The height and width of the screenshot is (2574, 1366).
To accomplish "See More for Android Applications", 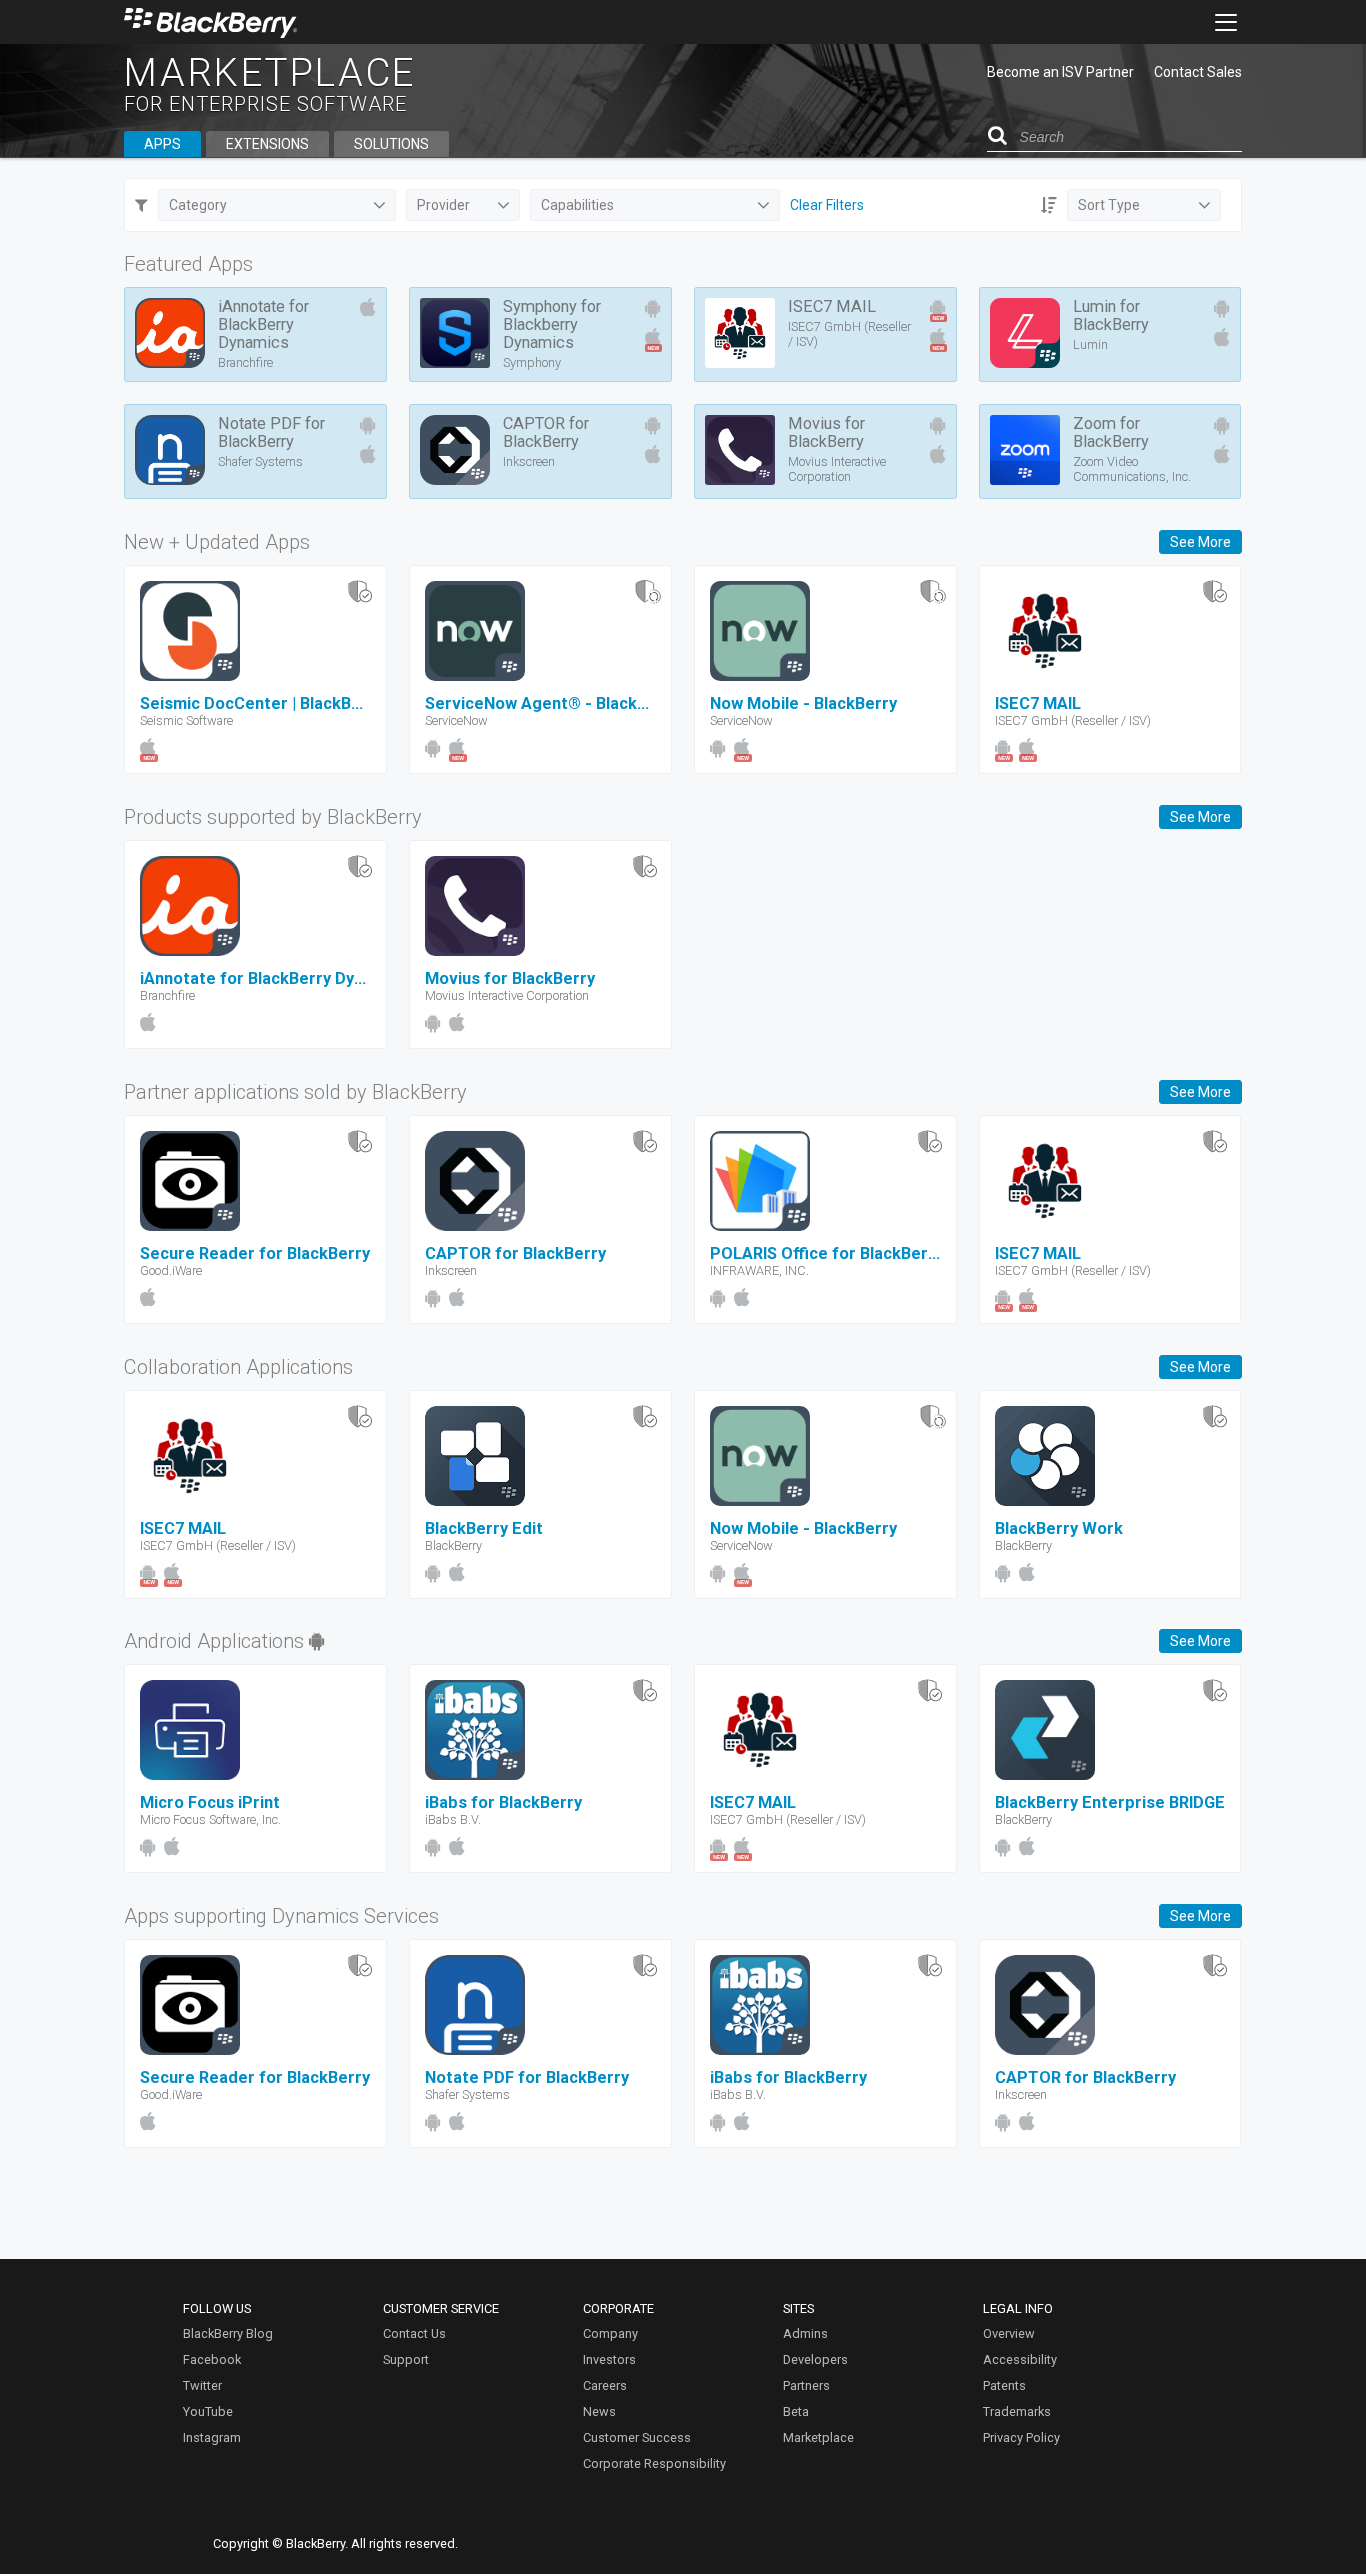I will coord(1200,1641).
